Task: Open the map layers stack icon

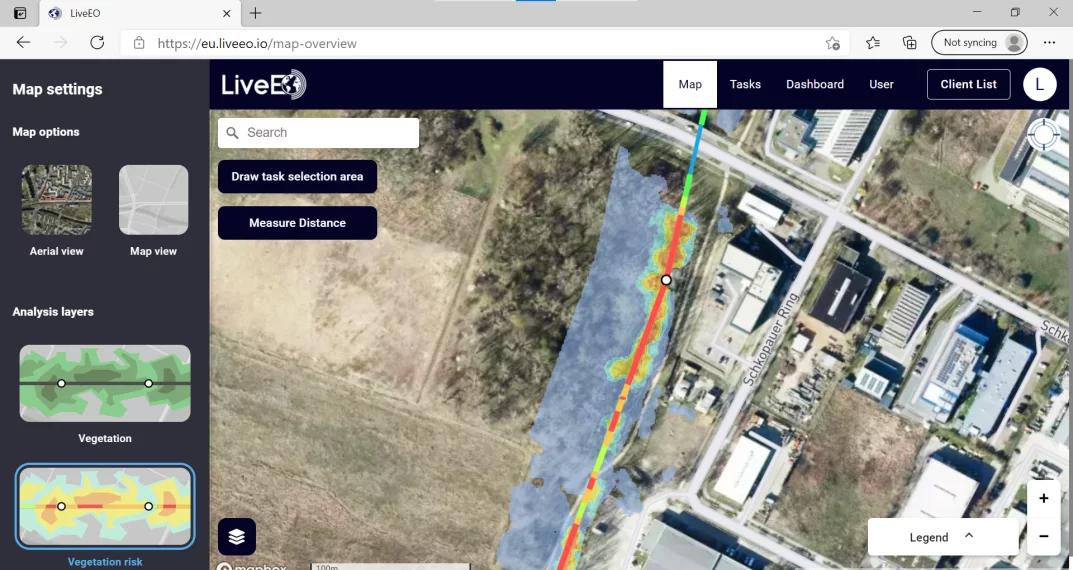Action: [x=237, y=536]
